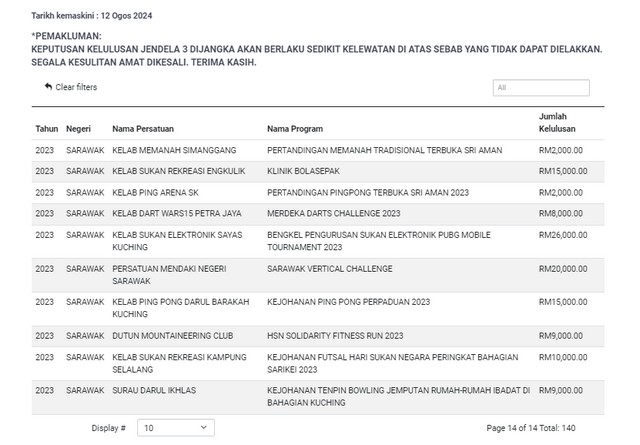Select the KELAB MEMANAH SIMANGGANG row
Viewport: 640px width, 445px height.
click(x=174, y=150)
